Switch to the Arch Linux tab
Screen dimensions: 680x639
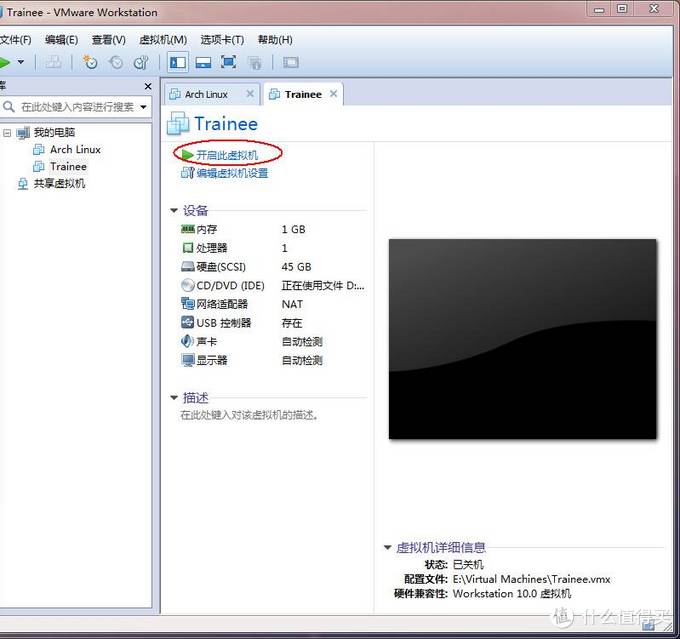click(206, 94)
